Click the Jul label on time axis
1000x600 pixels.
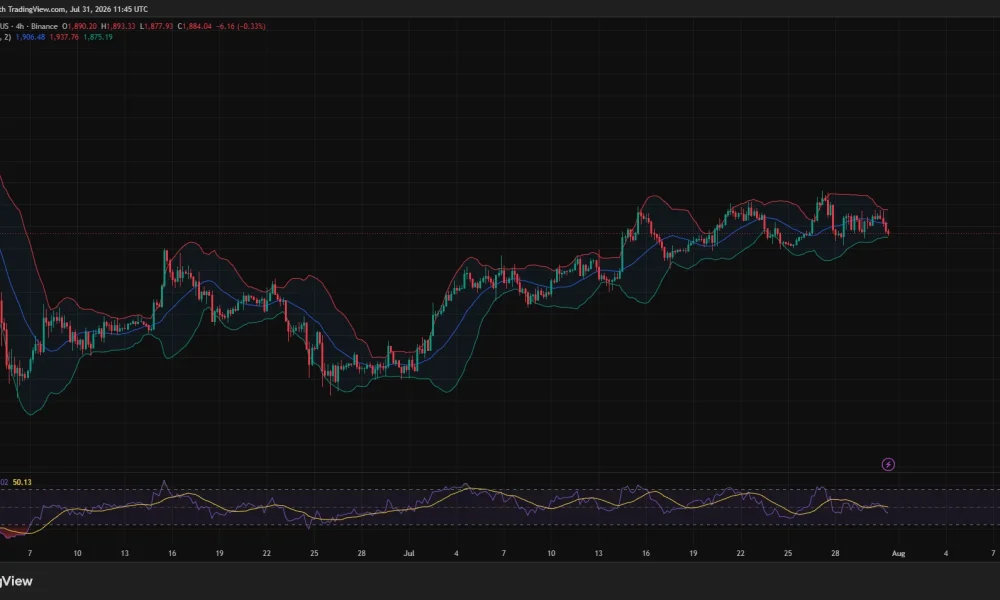409,553
